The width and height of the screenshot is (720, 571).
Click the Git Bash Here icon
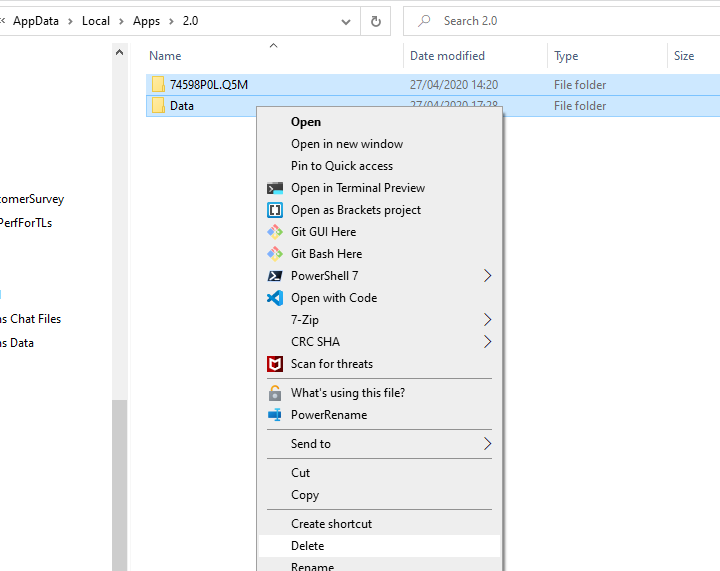[x=275, y=254]
